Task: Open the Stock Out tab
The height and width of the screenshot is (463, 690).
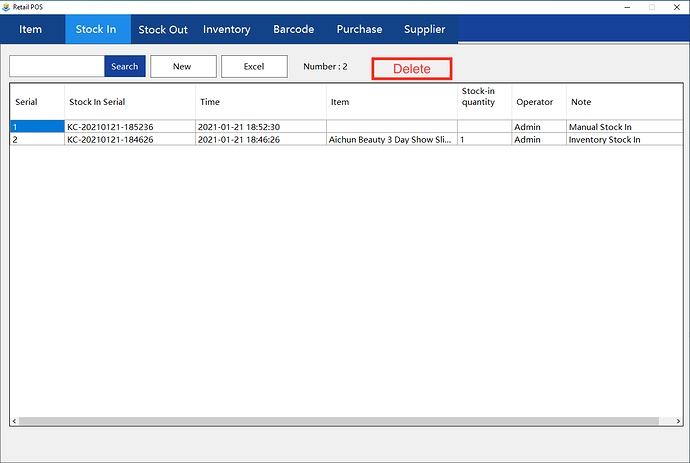Action: (163, 29)
